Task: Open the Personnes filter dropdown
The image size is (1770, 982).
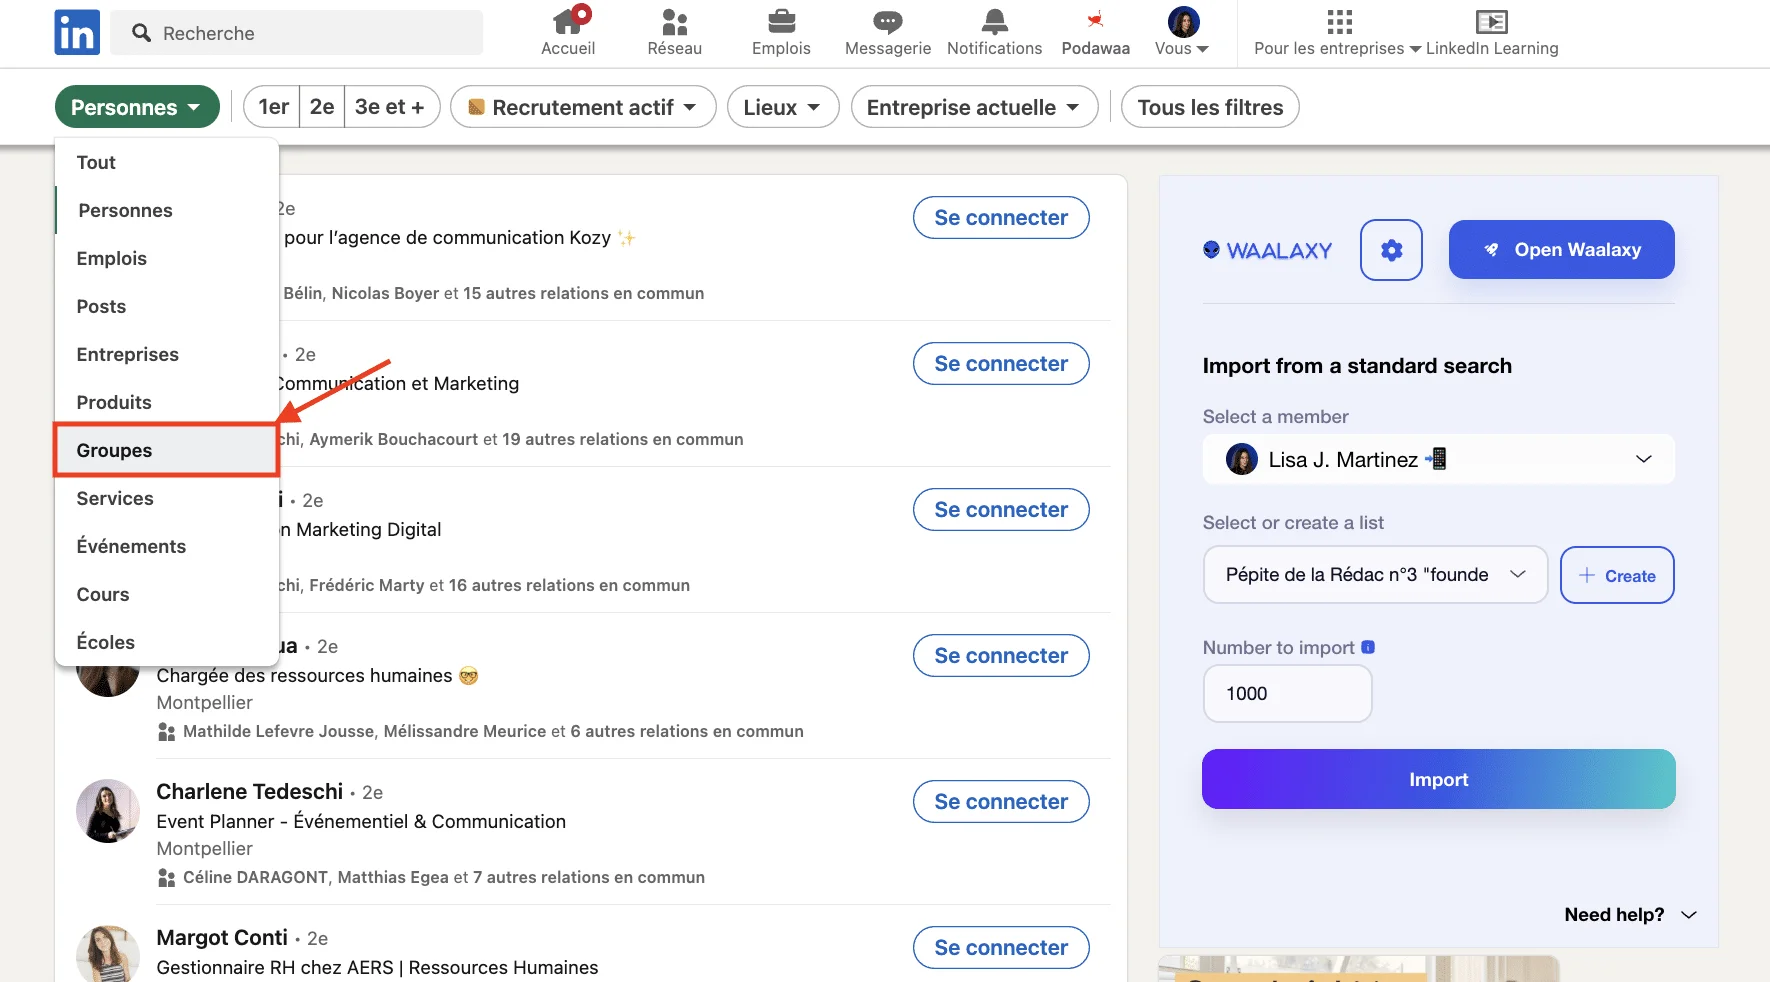Action: point(137,107)
